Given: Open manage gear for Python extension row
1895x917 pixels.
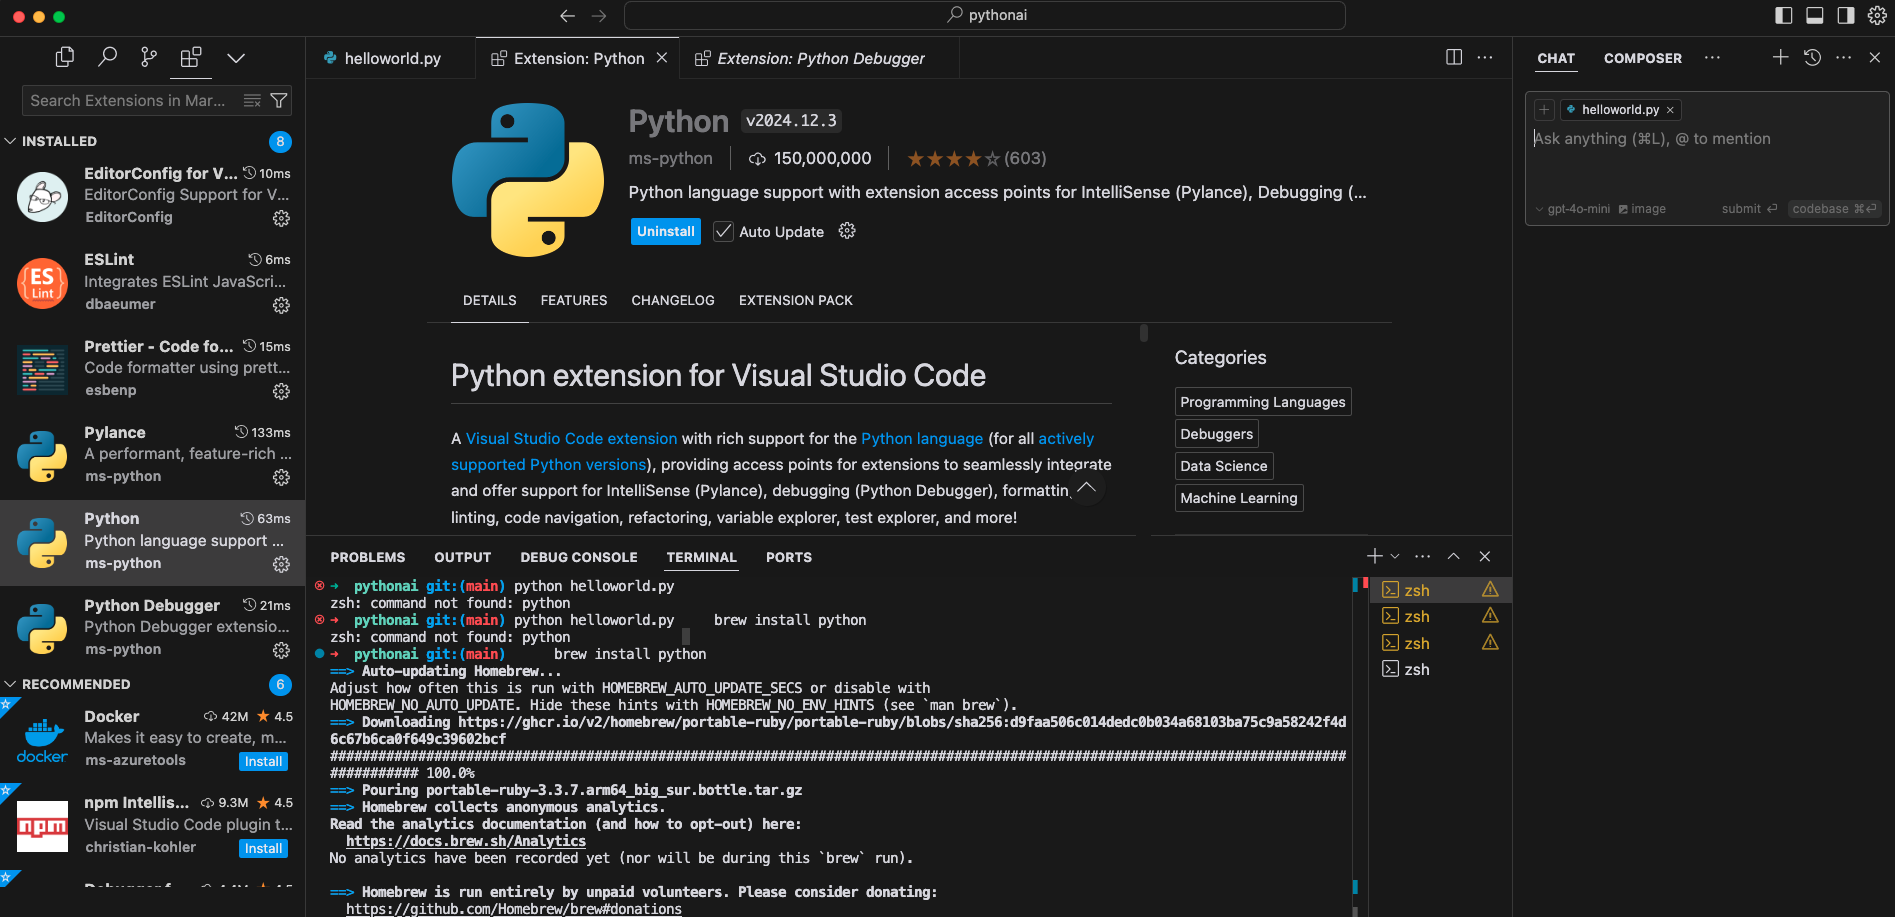Looking at the screenshot, I should tap(281, 564).
